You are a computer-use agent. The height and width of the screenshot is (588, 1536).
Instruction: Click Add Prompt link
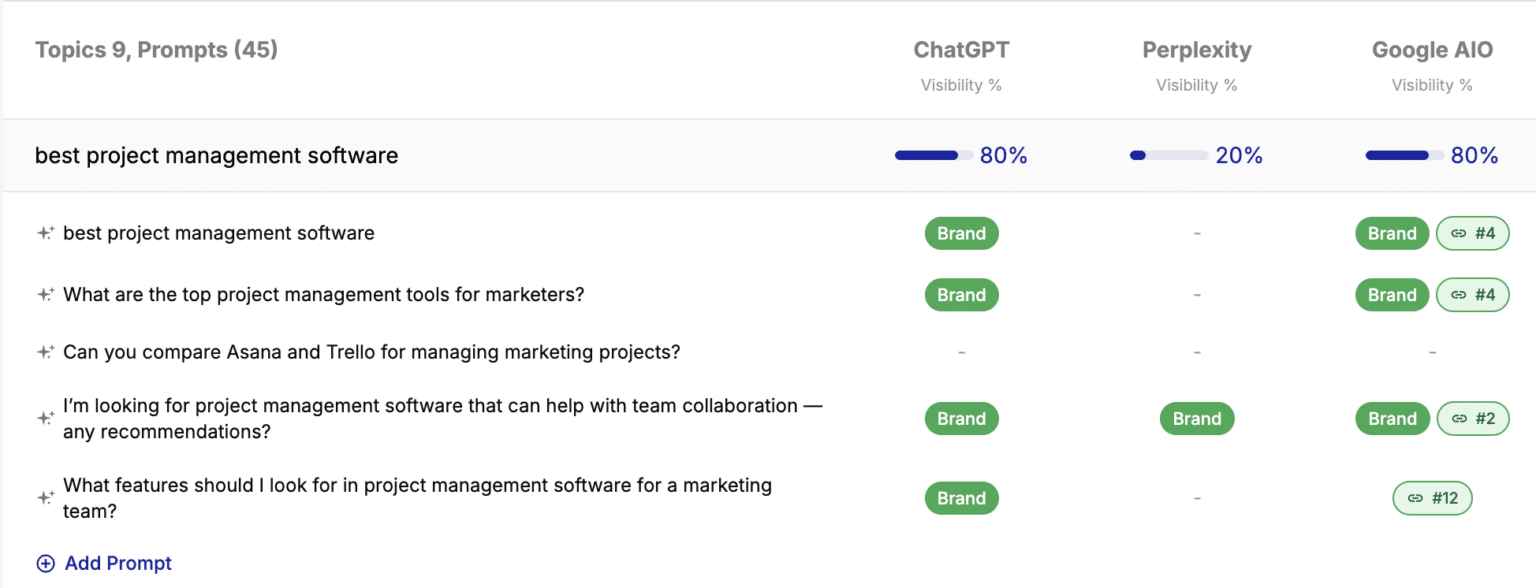[x=118, y=563]
